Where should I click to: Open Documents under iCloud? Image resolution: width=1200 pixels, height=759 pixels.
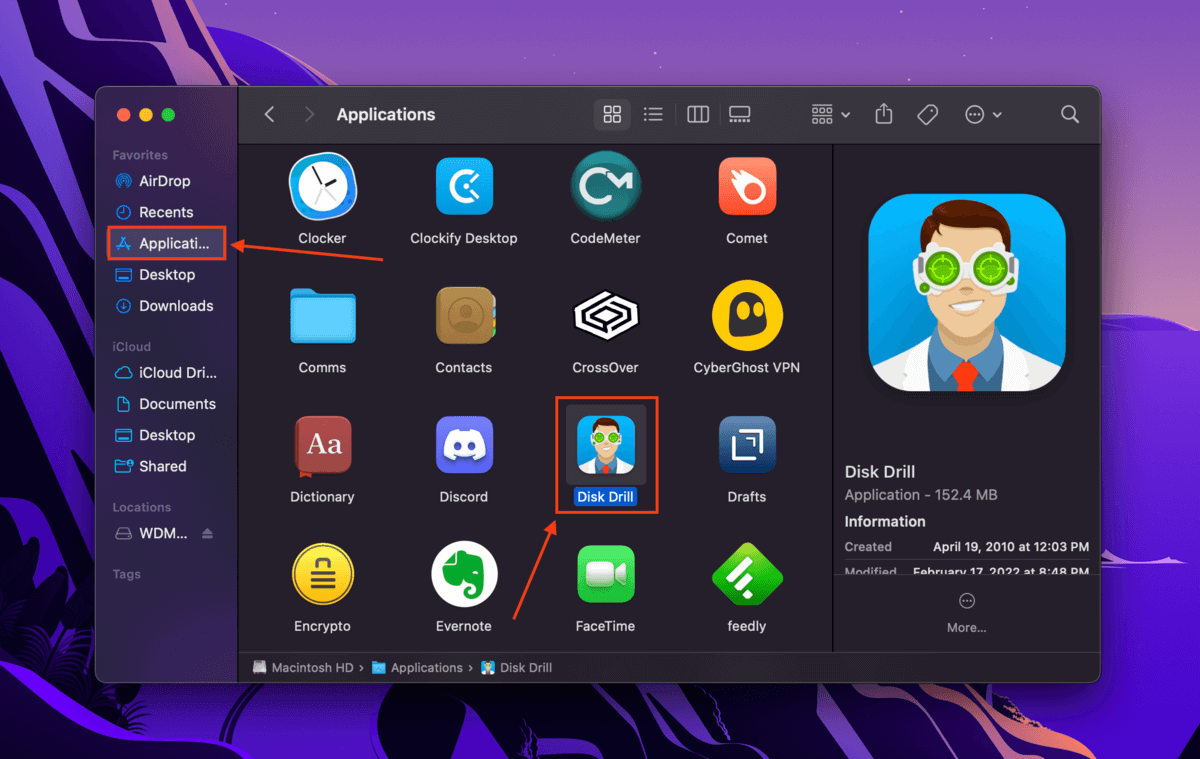(x=166, y=404)
